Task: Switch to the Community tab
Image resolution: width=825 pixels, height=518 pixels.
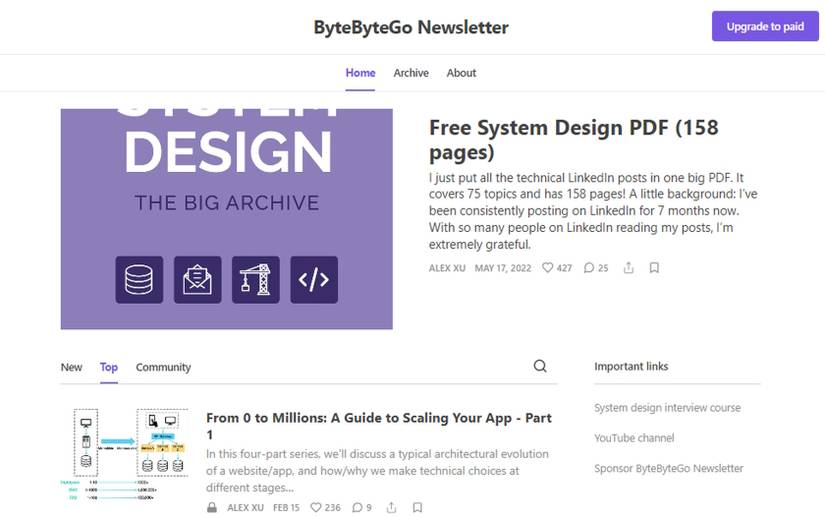Action: [x=163, y=367]
